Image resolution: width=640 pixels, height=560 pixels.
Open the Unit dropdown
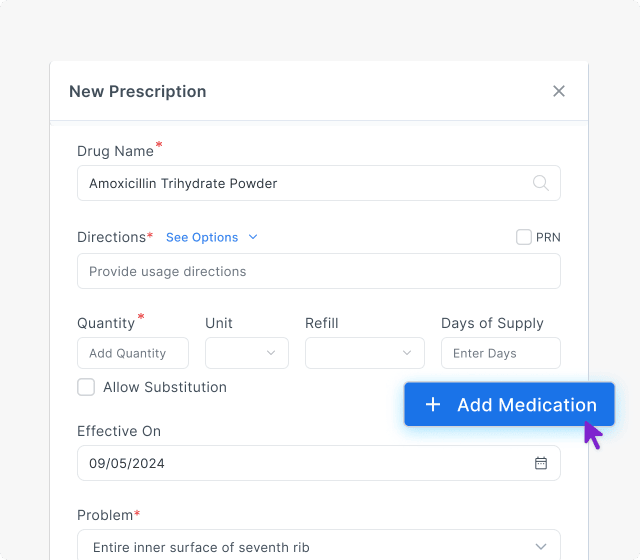[247, 353]
